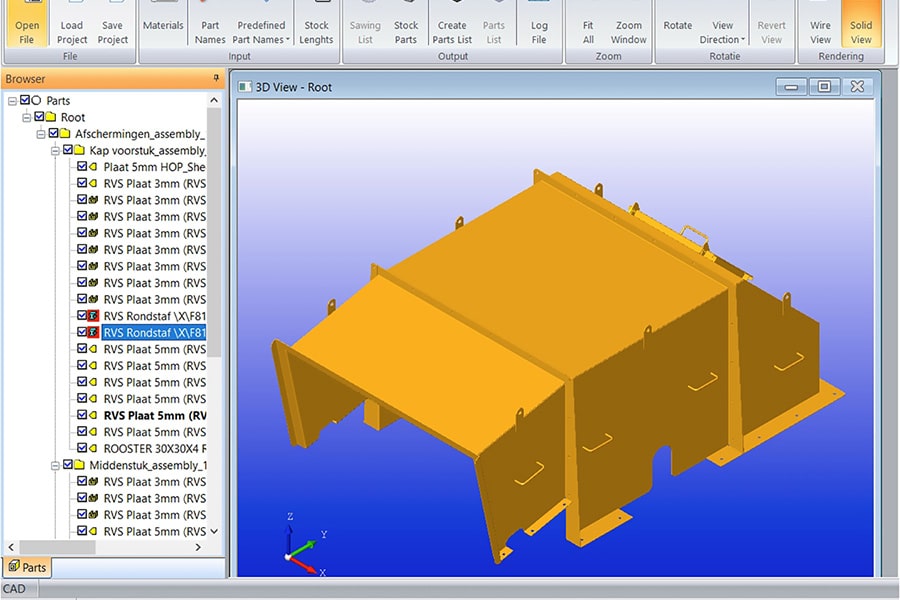Collapse the Middenstuk_assembly node

pos(55,466)
